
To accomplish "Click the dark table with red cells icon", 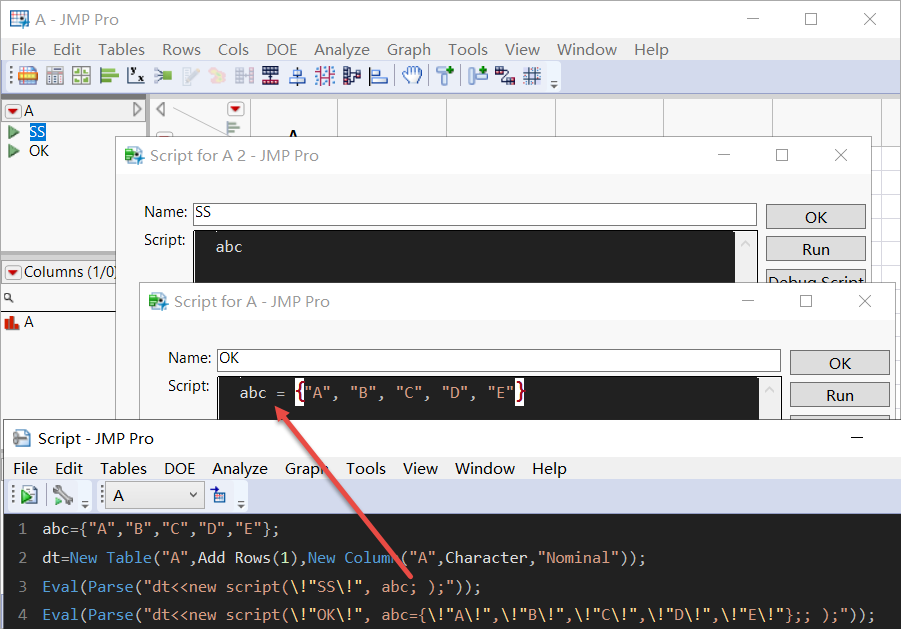I will [x=270, y=75].
